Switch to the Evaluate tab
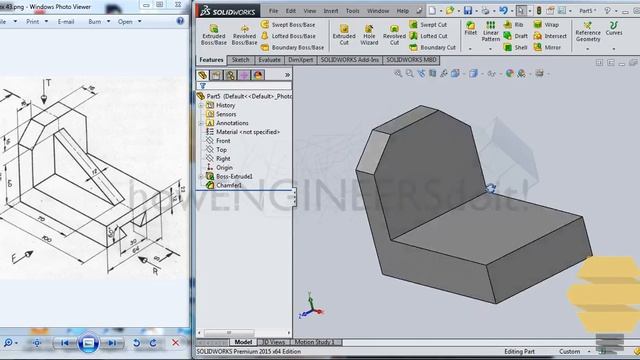The image size is (640, 360). 269,60
